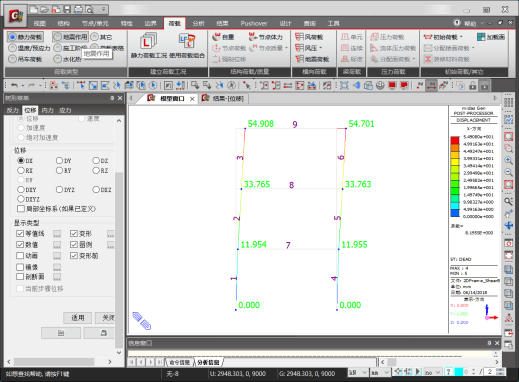
Task: Click the tab scroll right arrow in model window
Action: [x=495, y=98]
